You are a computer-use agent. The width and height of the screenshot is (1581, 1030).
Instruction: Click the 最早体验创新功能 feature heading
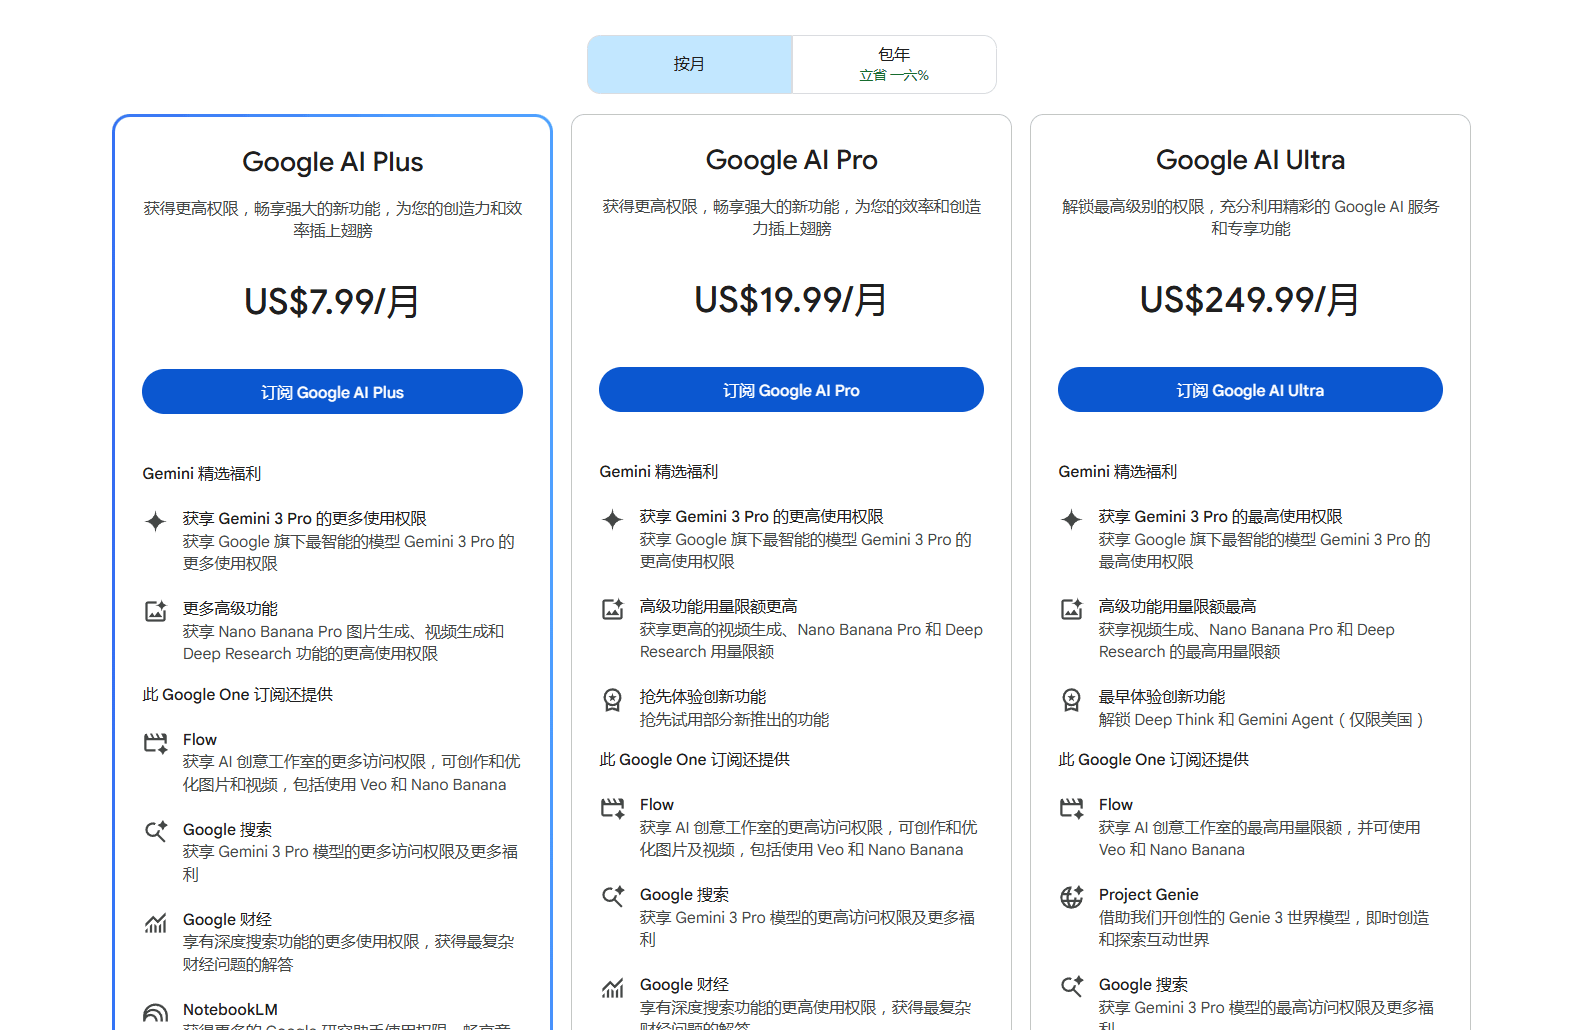pyautogui.click(x=1162, y=696)
